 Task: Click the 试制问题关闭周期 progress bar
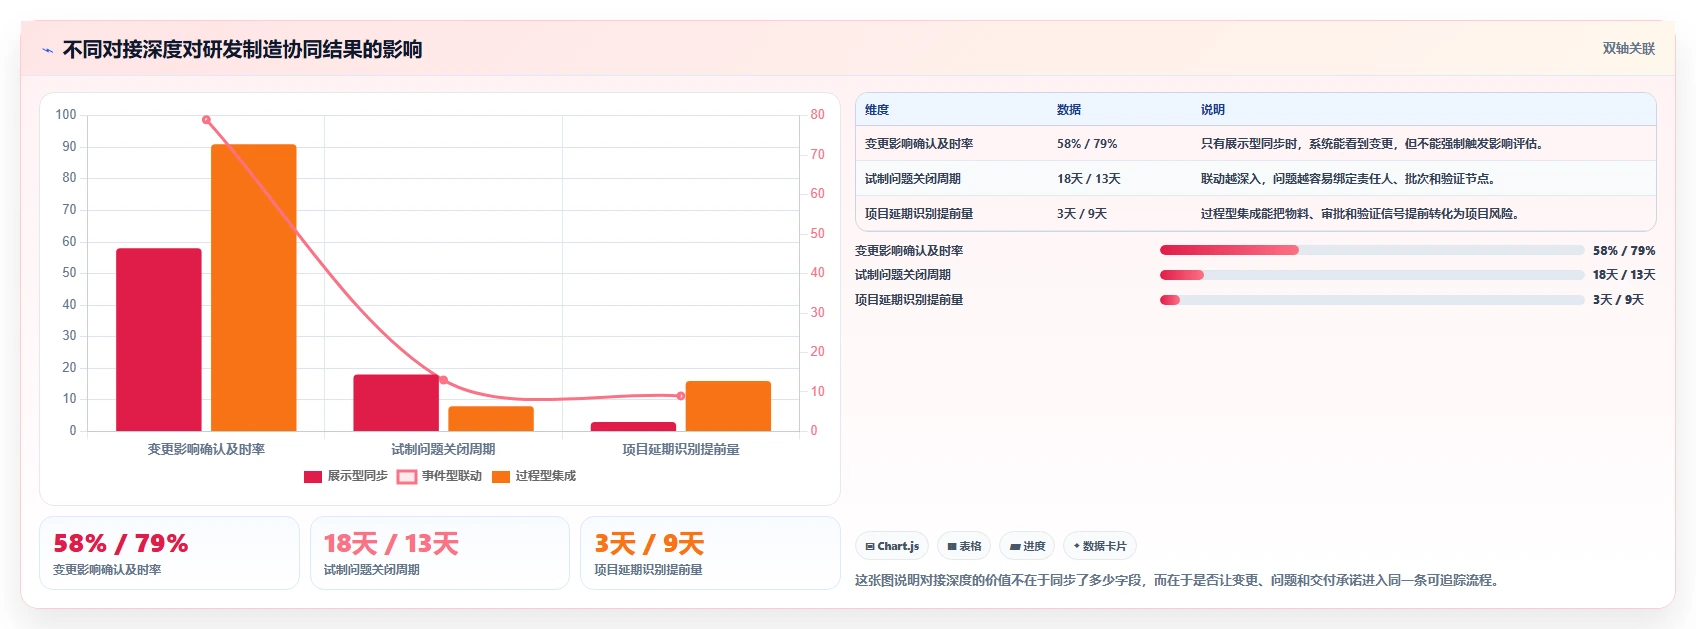(x=1372, y=275)
